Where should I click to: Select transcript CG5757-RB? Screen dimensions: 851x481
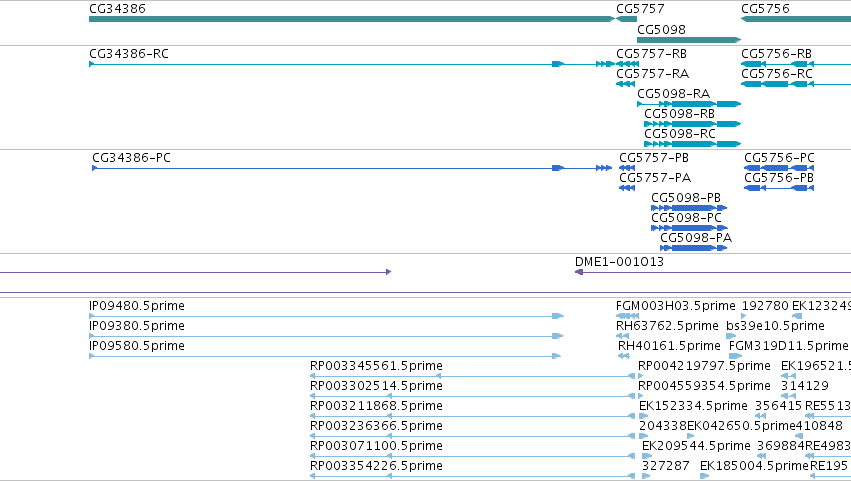point(627,64)
